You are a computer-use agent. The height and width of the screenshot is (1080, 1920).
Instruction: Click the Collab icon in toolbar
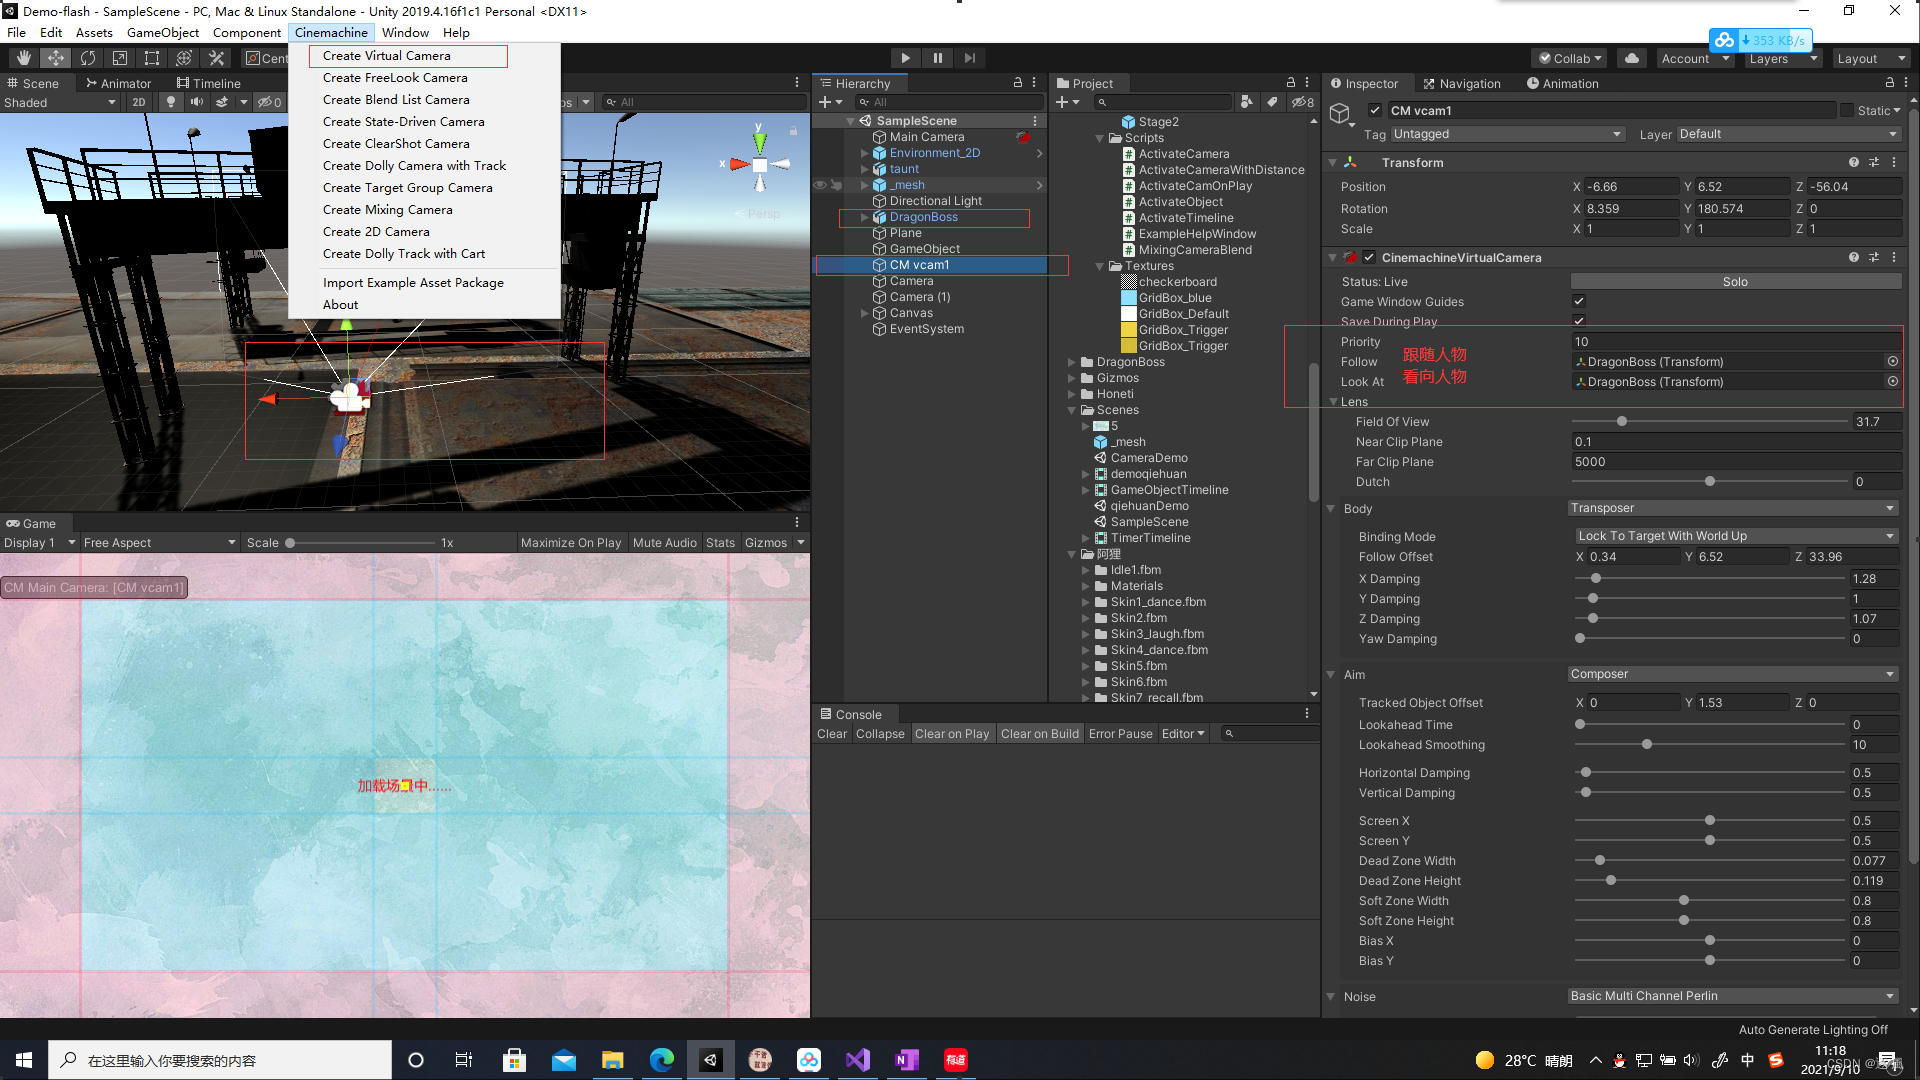[1572, 57]
